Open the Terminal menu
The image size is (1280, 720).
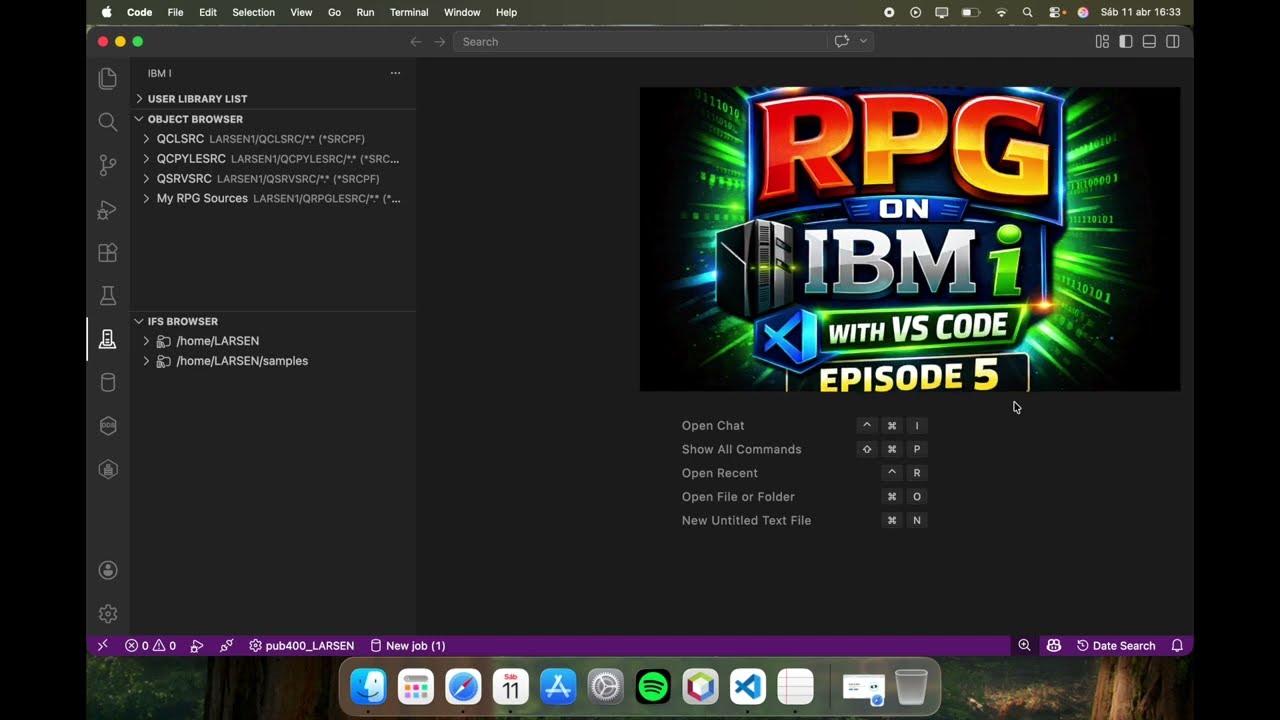pos(409,12)
